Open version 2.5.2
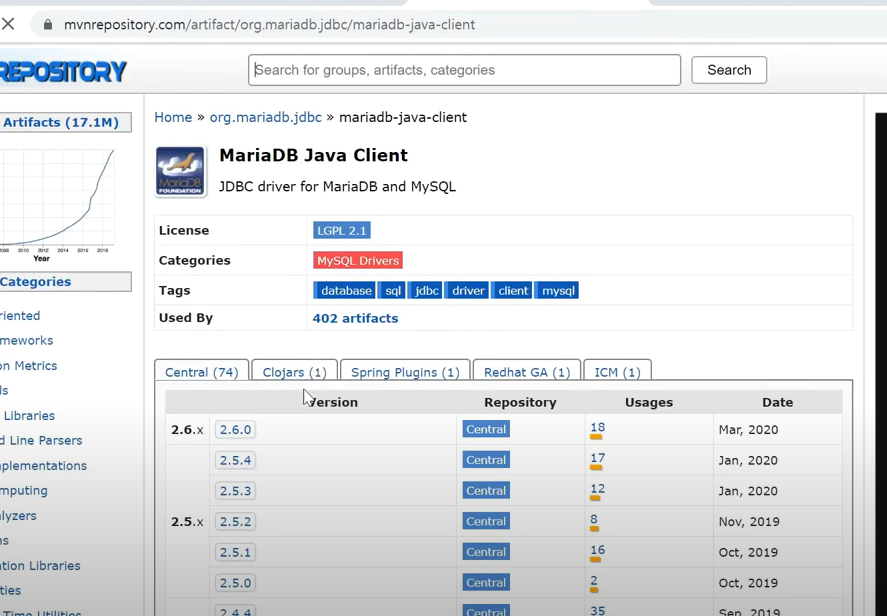The height and width of the screenshot is (616, 887). [235, 521]
